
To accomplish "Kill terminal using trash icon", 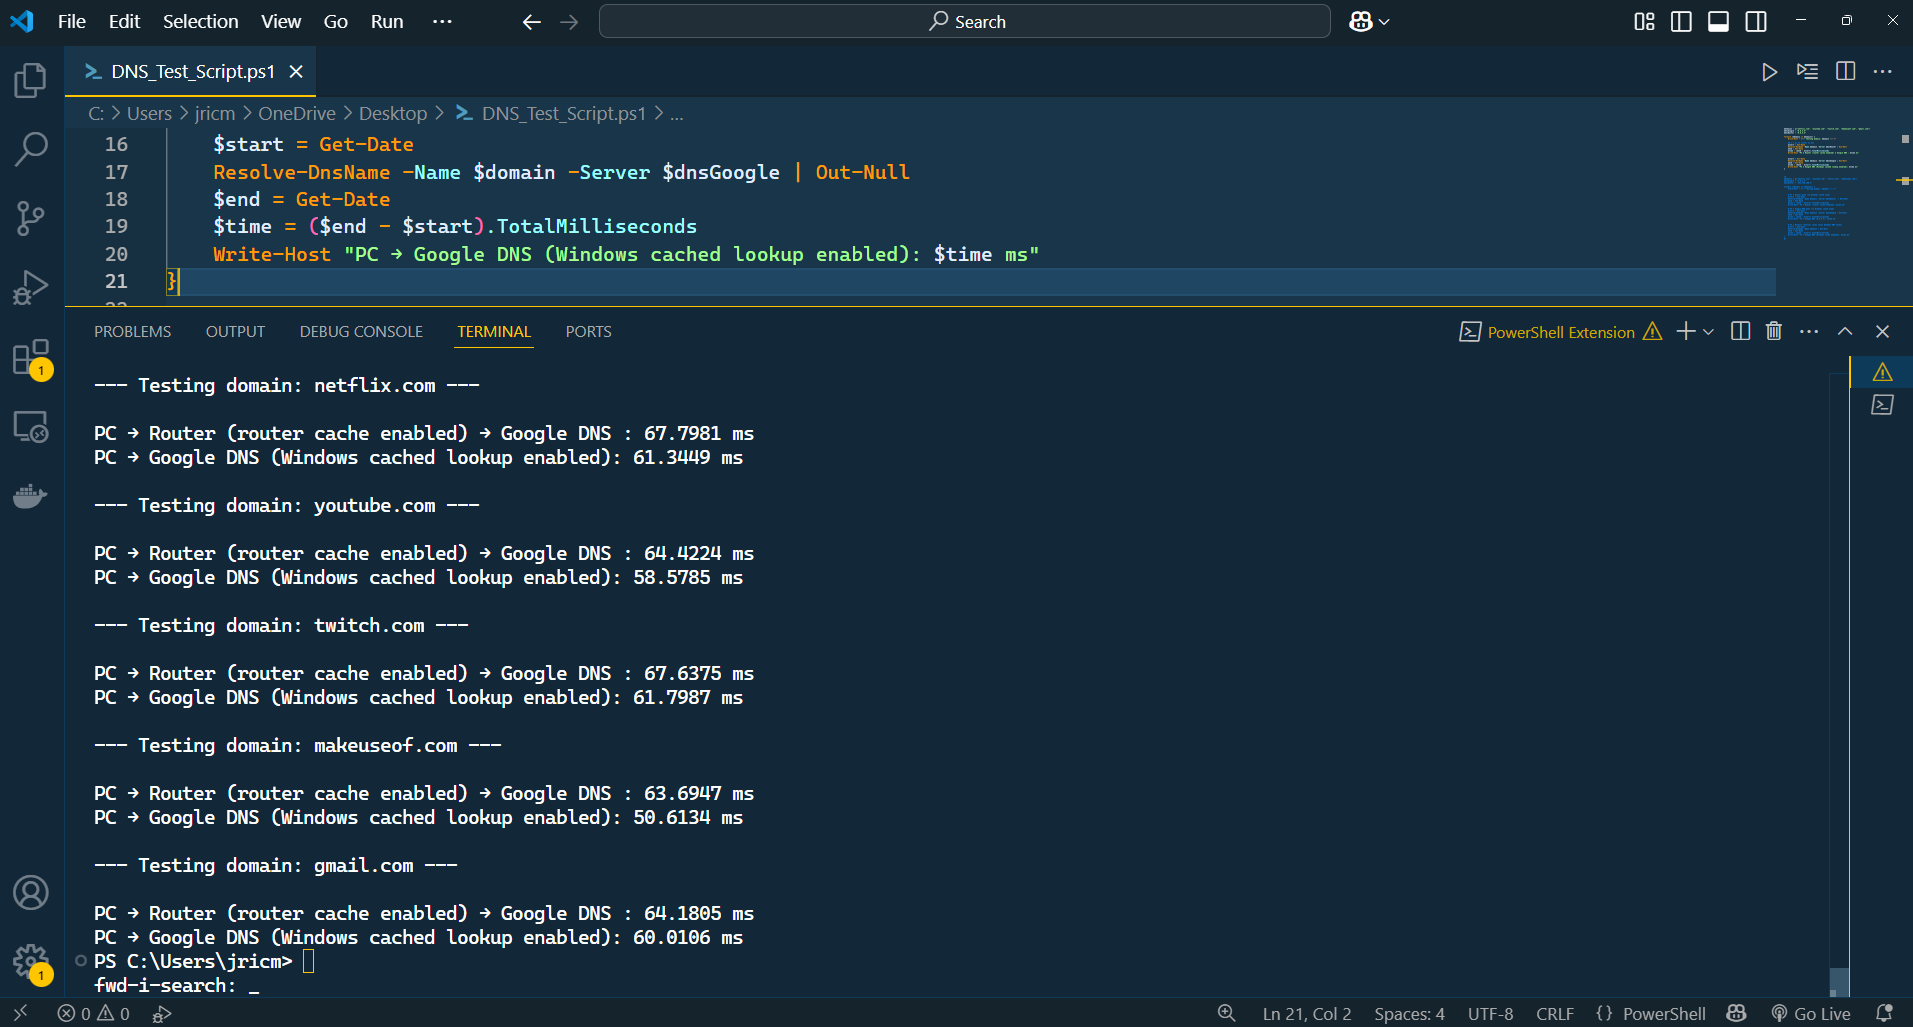I will point(1774,332).
